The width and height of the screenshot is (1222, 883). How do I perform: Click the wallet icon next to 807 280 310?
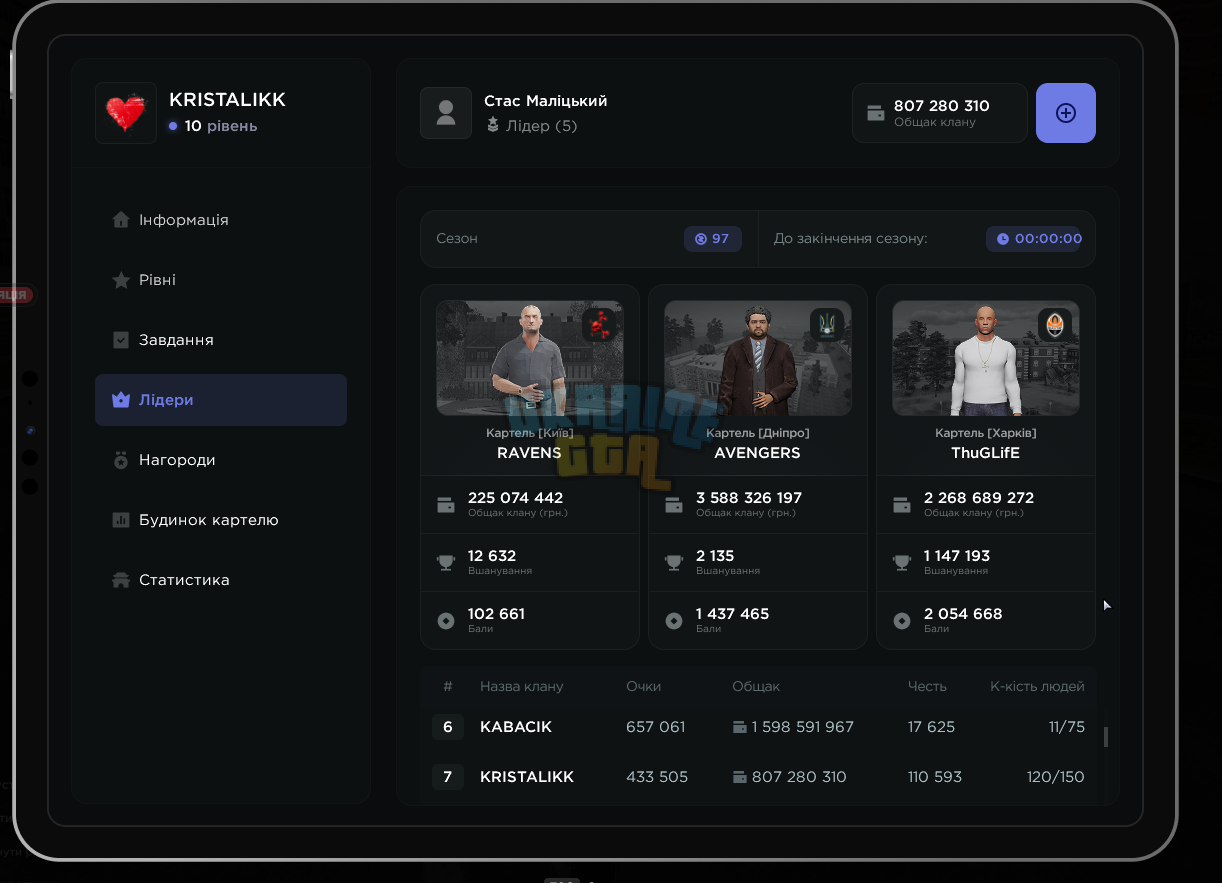coord(876,113)
